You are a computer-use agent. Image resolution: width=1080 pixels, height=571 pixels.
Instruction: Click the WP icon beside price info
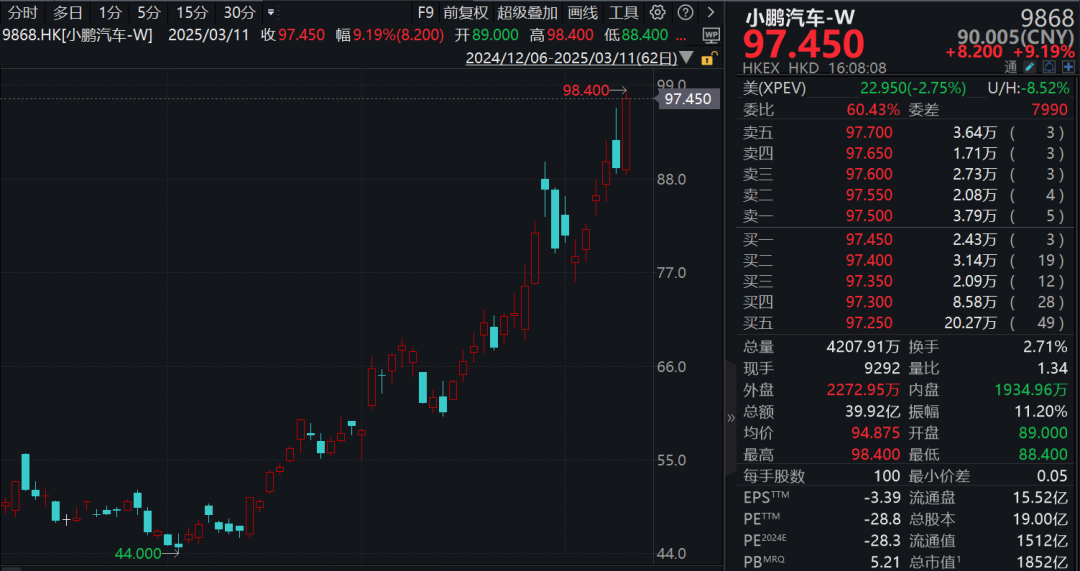[711, 34]
